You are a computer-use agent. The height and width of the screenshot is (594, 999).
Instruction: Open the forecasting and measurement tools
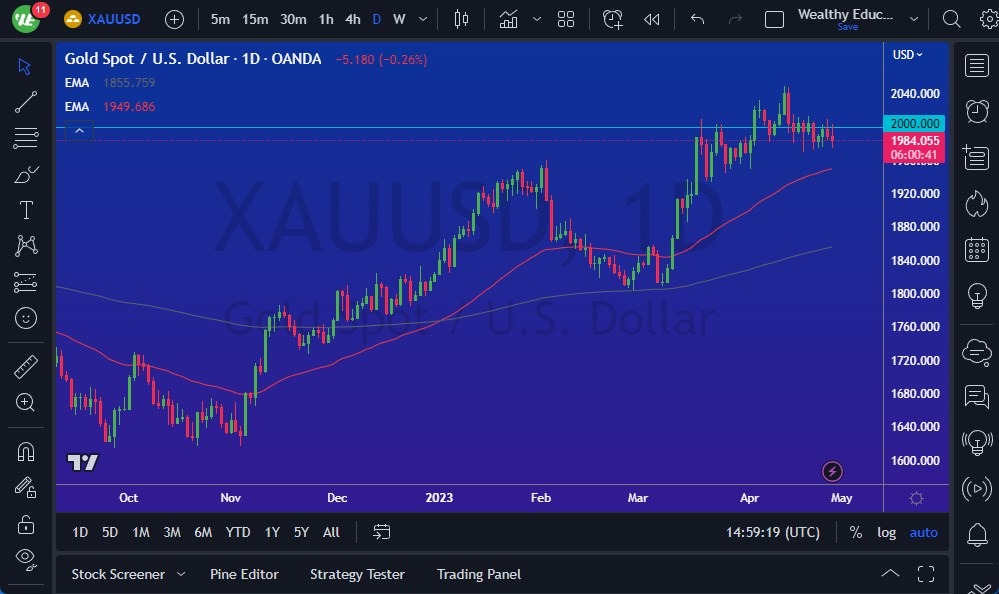(25, 282)
